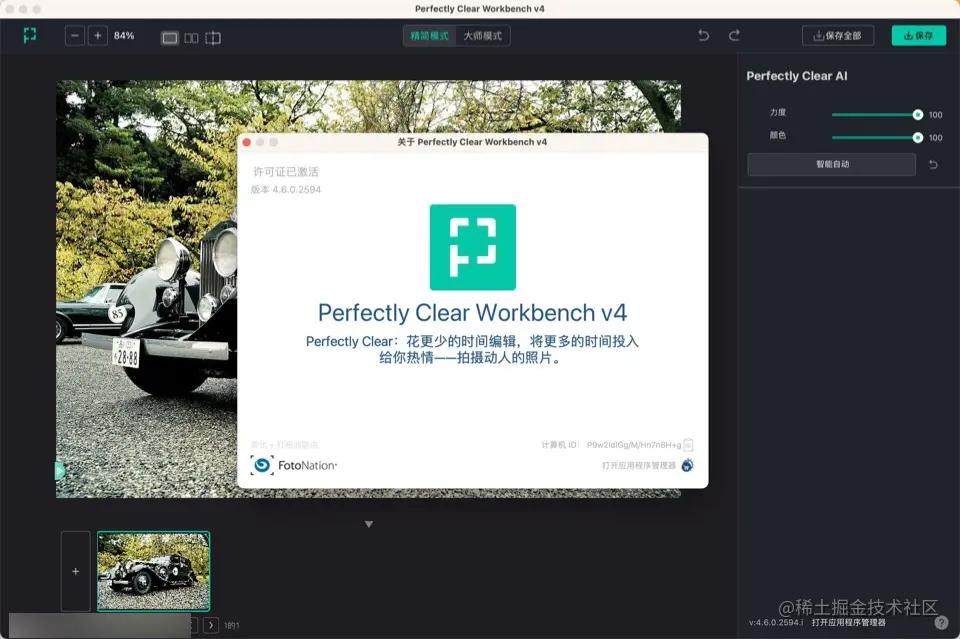Click the 许可证已激活 license status text

pyautogui.click(x=286, y=172)
